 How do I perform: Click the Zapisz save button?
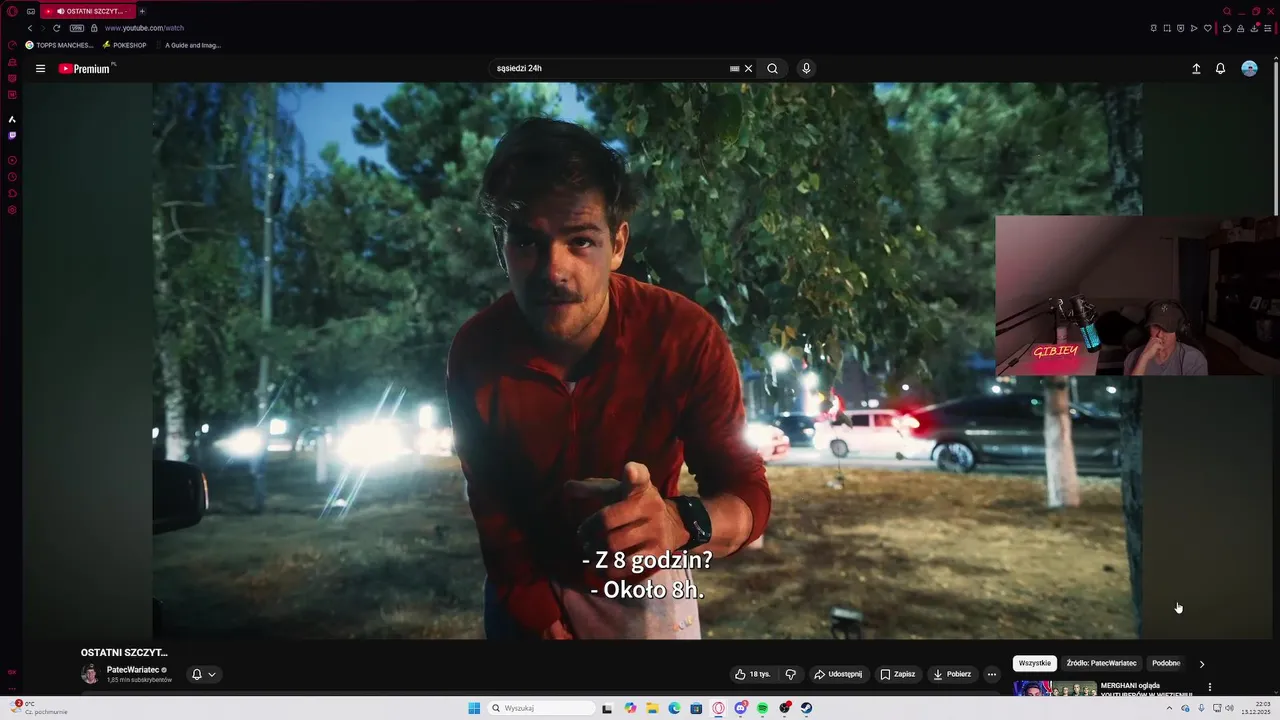coord(897,674)
